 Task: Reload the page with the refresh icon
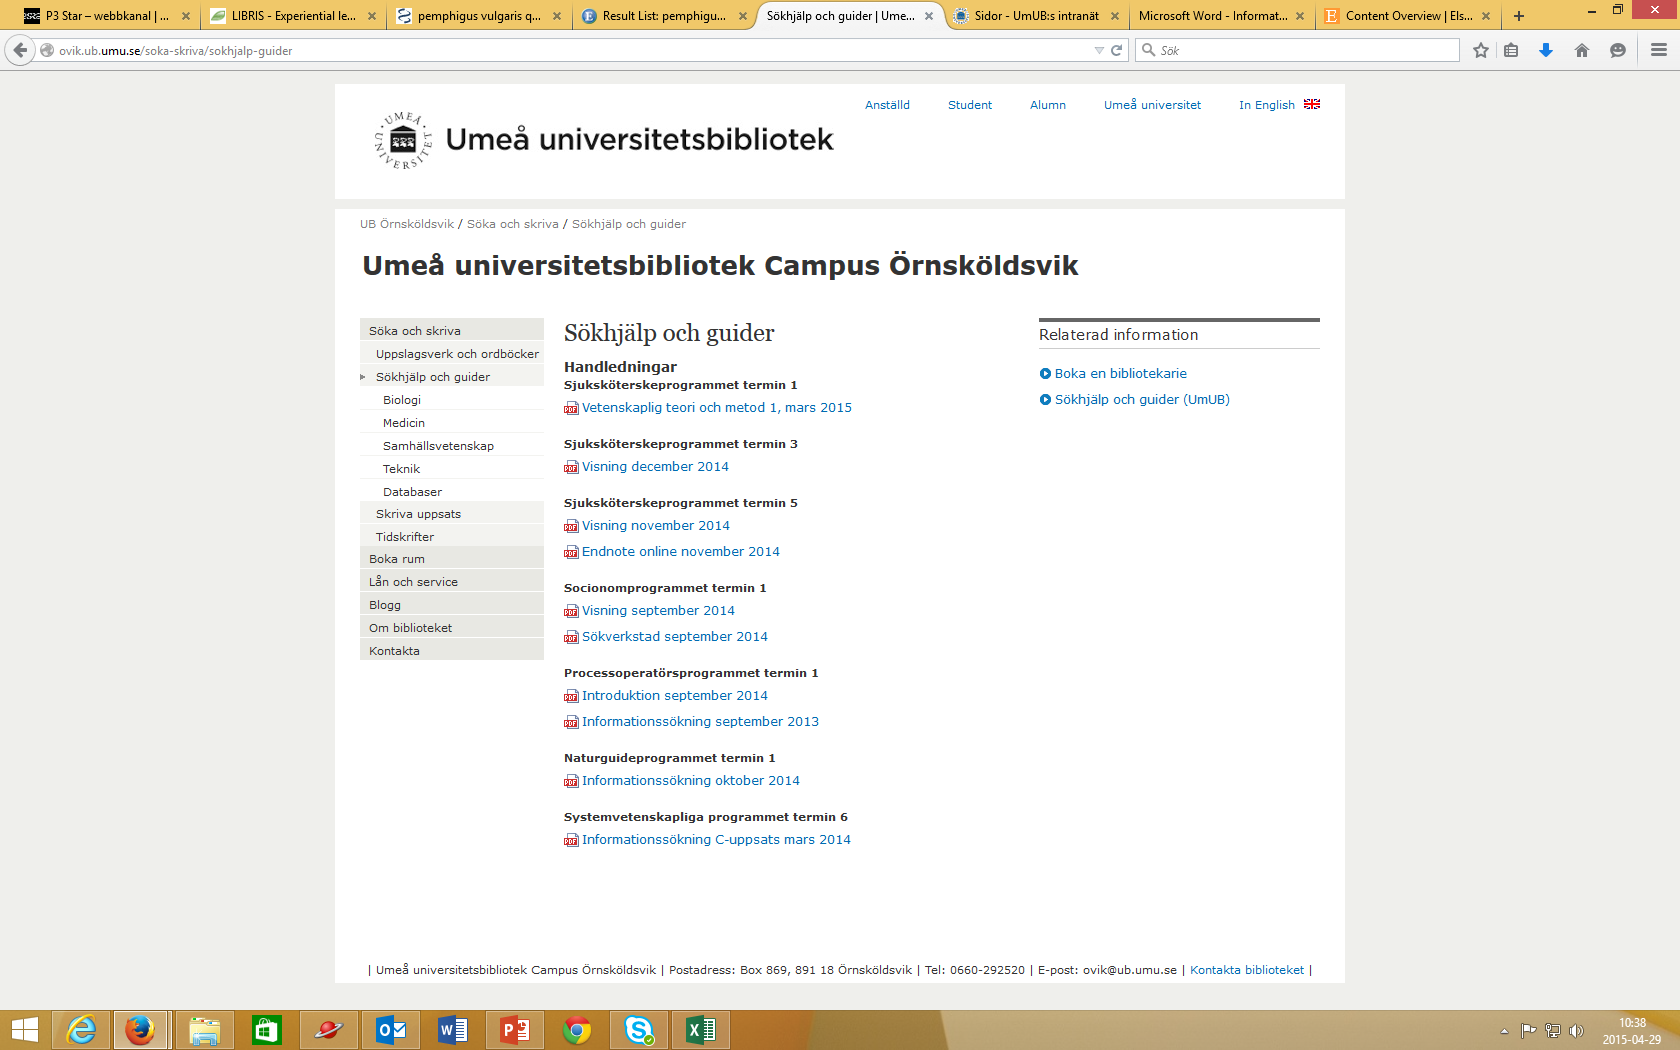tap(1117, 50)
